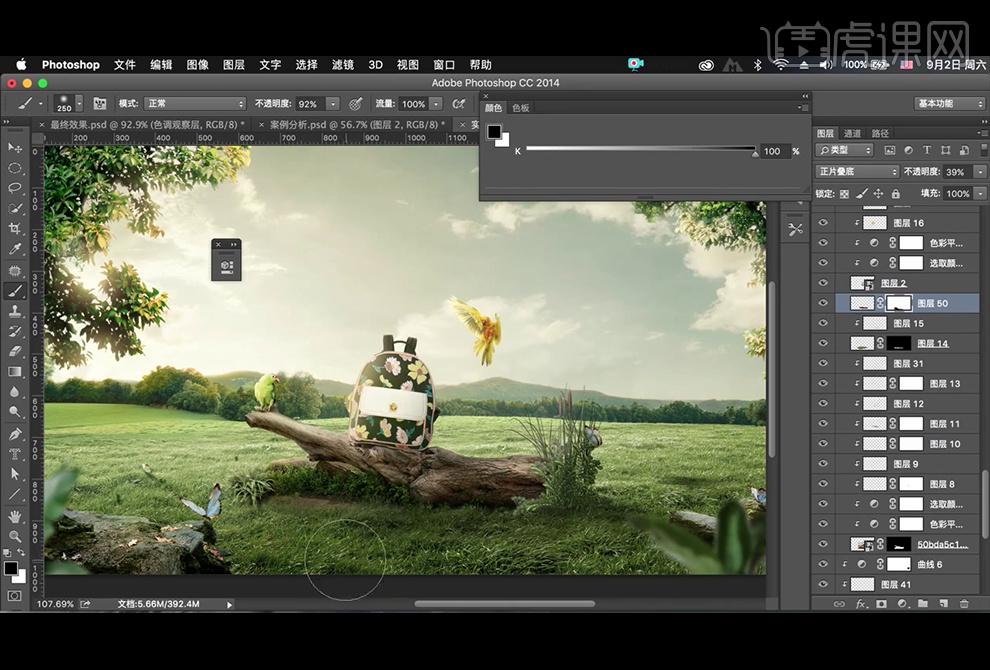
Task: Select the Path Selection tool
Action: [15, 474]
